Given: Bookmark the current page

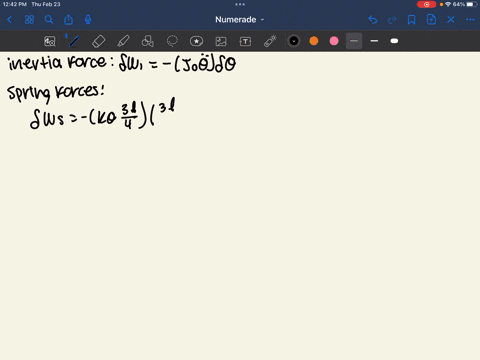Looking at the screenshot, I should click(x=412, y=20).
